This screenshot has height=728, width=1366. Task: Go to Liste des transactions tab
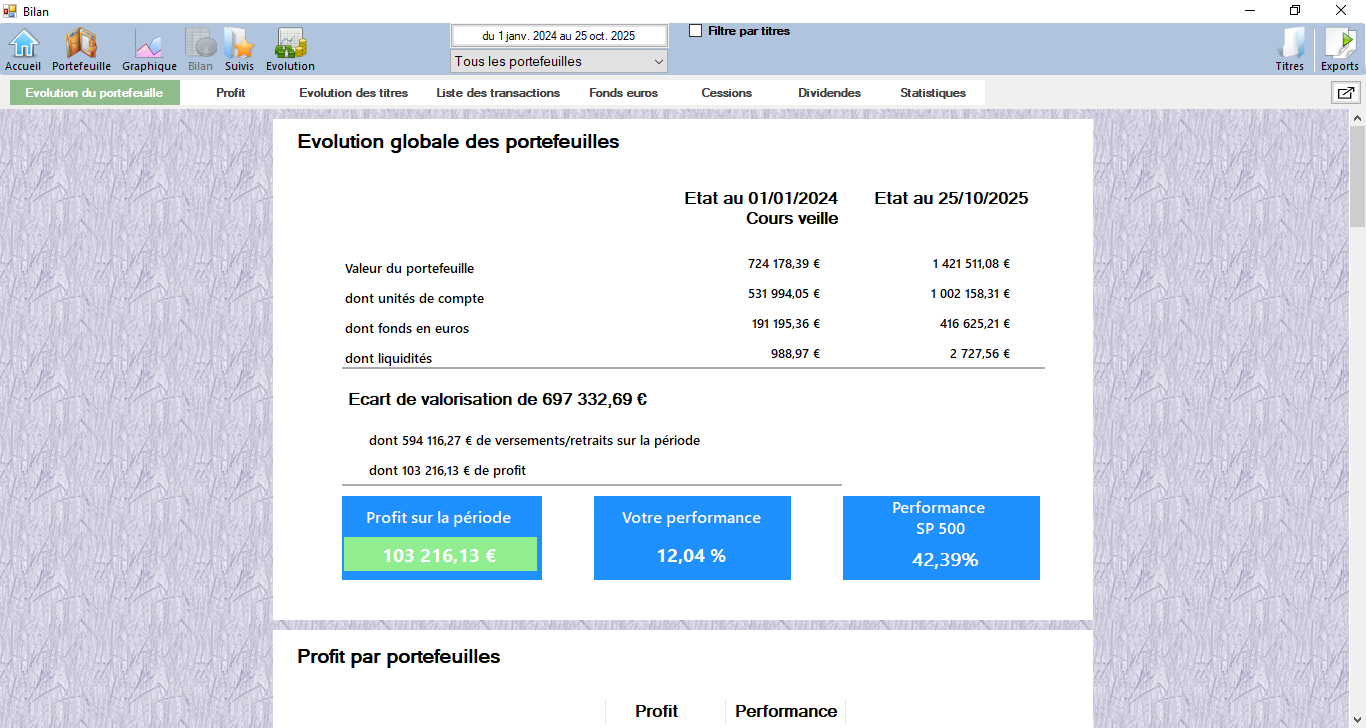498,93
